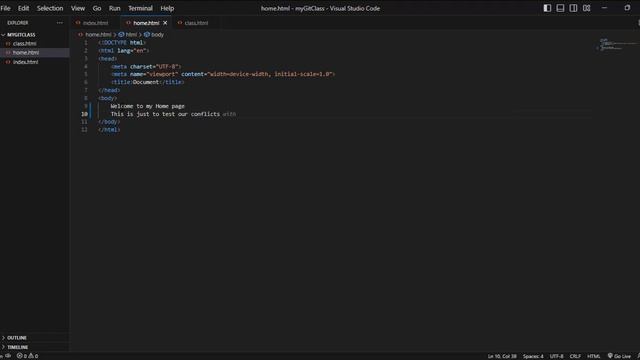Screen dimensions: 640x360
Task: Open Explorer's three-dot more actions menu
Action: [60, 23]
